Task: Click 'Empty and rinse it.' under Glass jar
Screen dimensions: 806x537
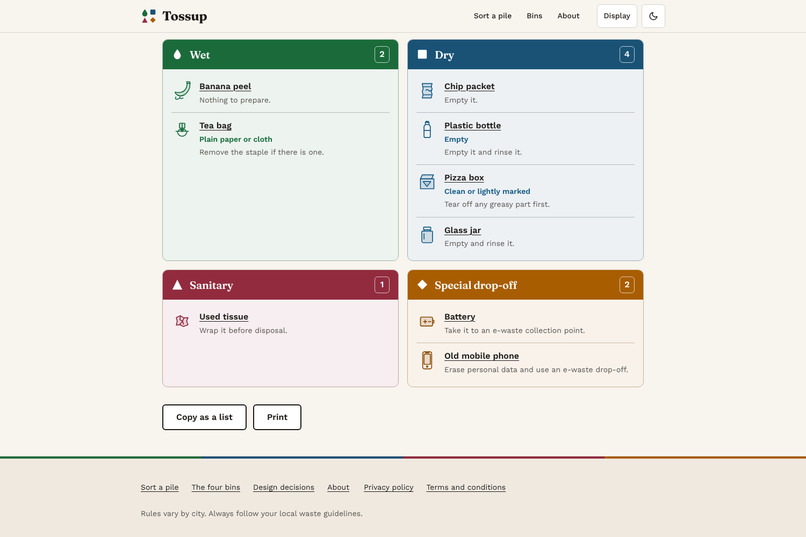Action: click(x=479, y=244)
